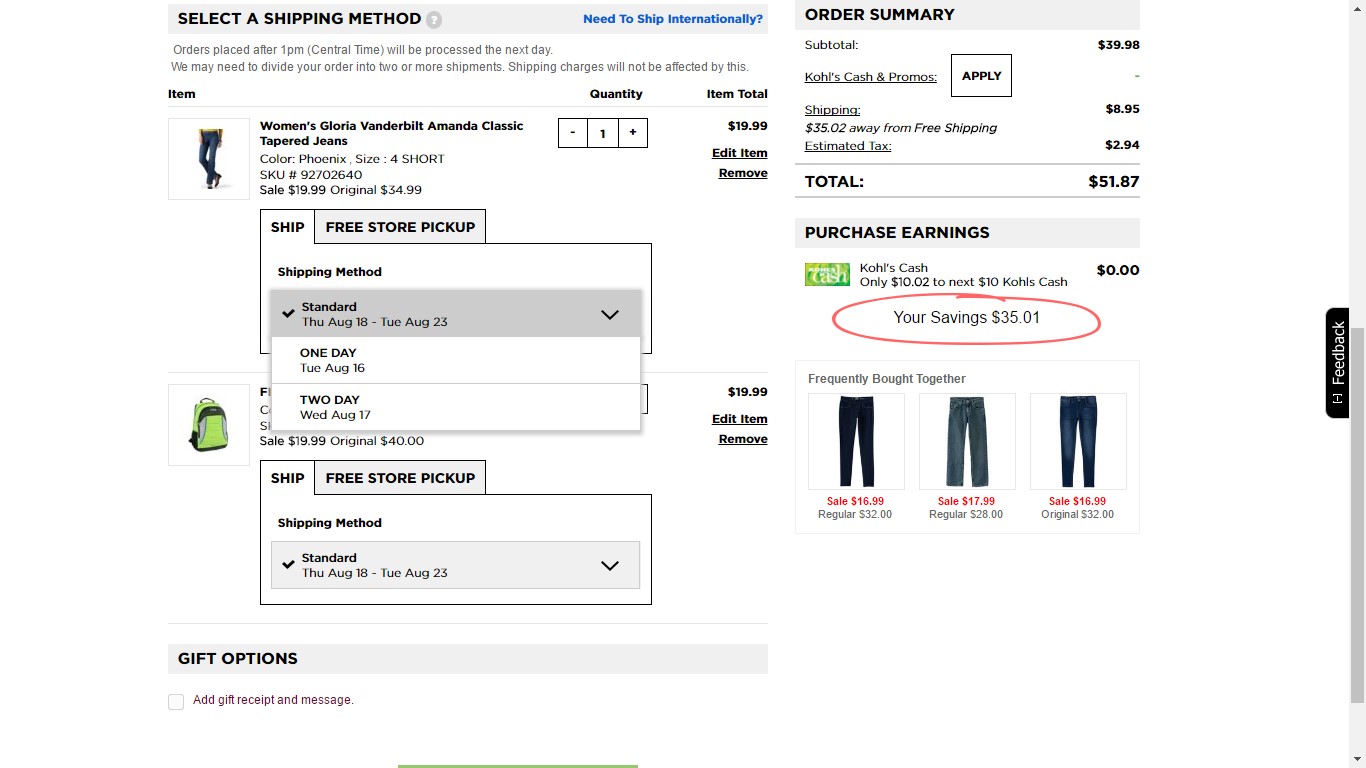The image size is (1366, 768).
Task: Open shipping method help question mark icon
Action: pyautogui.click(x=434, y=20)
